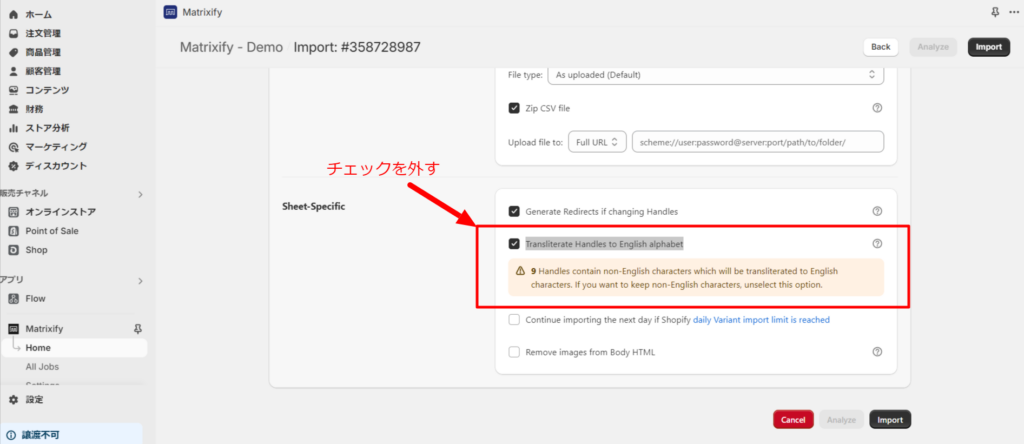Open 注文管理 orders icon
The image size is (1024, 444).
[13, 33]
